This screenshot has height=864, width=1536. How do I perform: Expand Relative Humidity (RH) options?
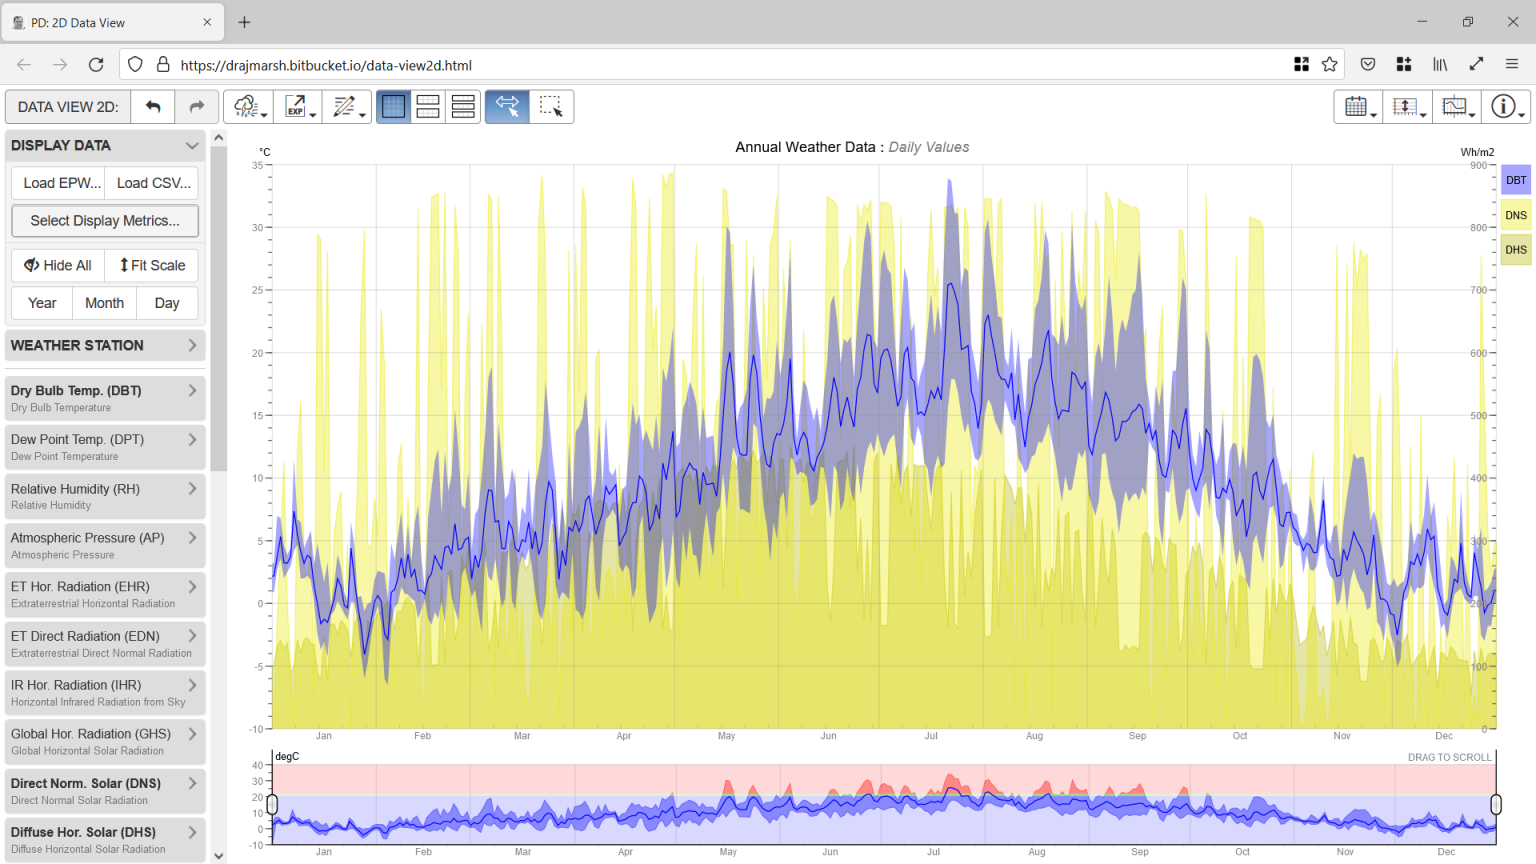coord(105,496)
